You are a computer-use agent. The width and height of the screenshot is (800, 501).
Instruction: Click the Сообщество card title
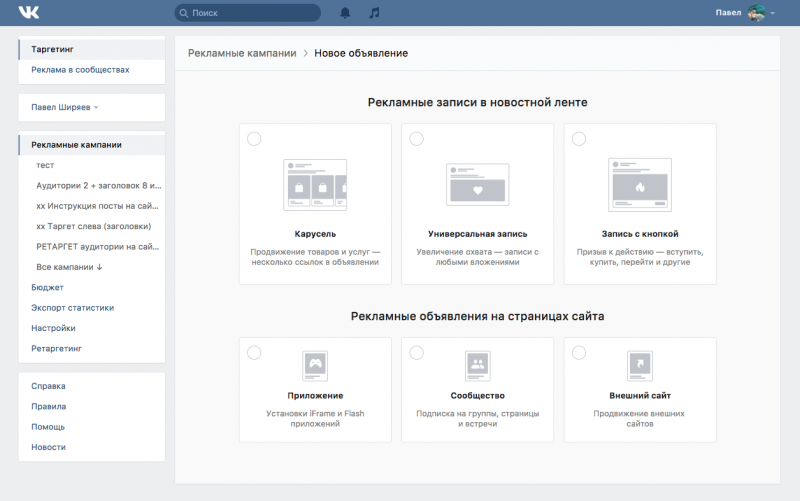(478, 395)
